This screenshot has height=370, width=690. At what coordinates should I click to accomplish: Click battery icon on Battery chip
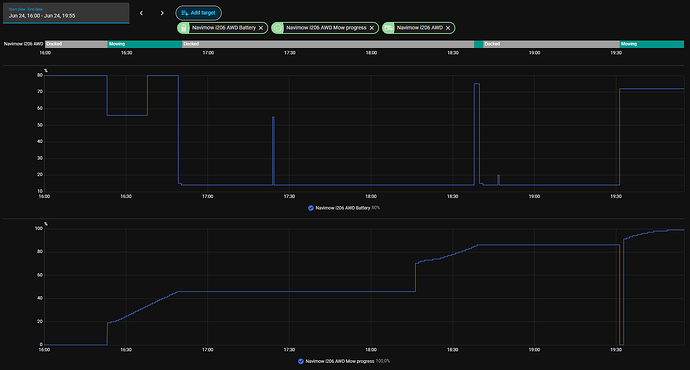click(x=184, y=28)
